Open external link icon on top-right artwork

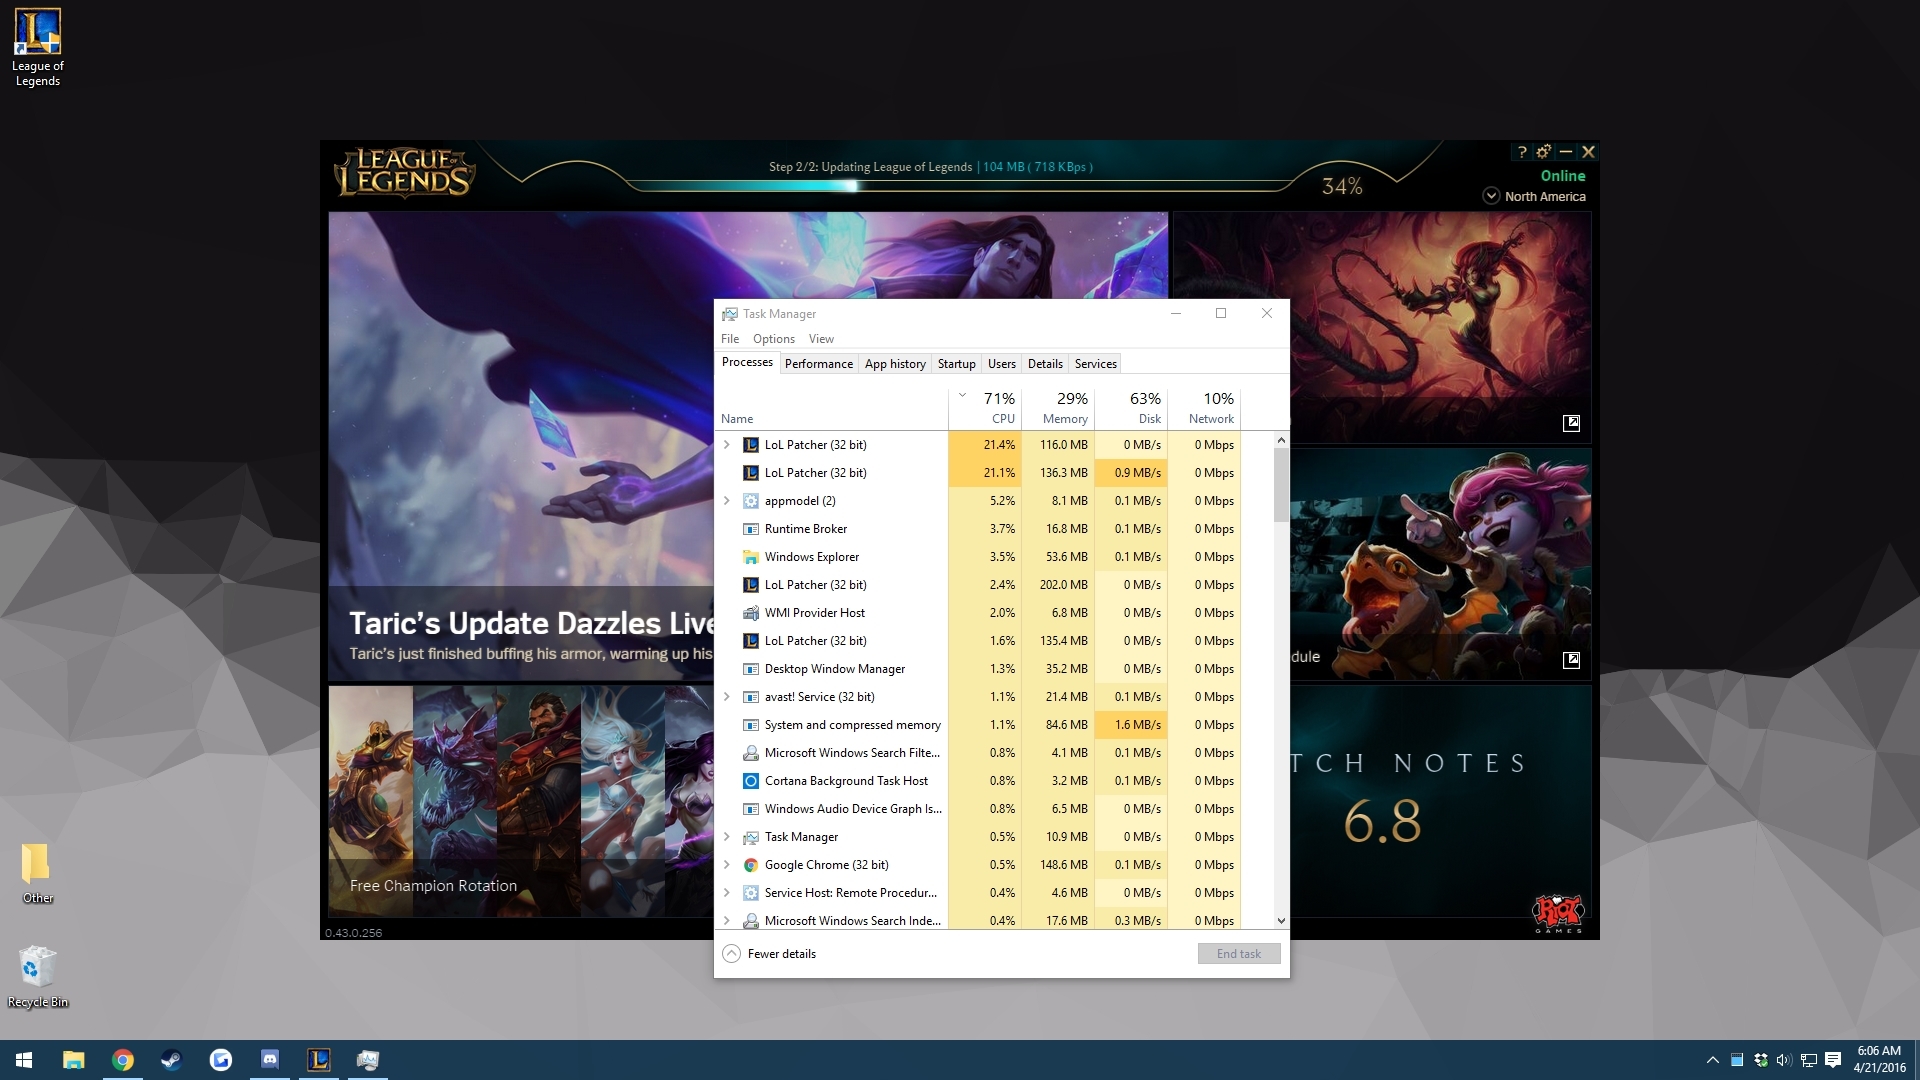click(1572, 423)
